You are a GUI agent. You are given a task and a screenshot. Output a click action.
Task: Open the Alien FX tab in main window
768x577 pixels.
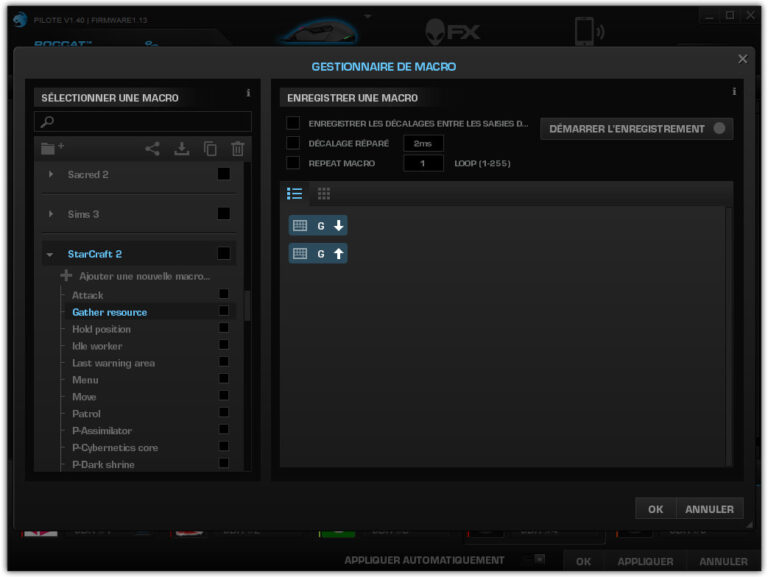click(453, 32)
